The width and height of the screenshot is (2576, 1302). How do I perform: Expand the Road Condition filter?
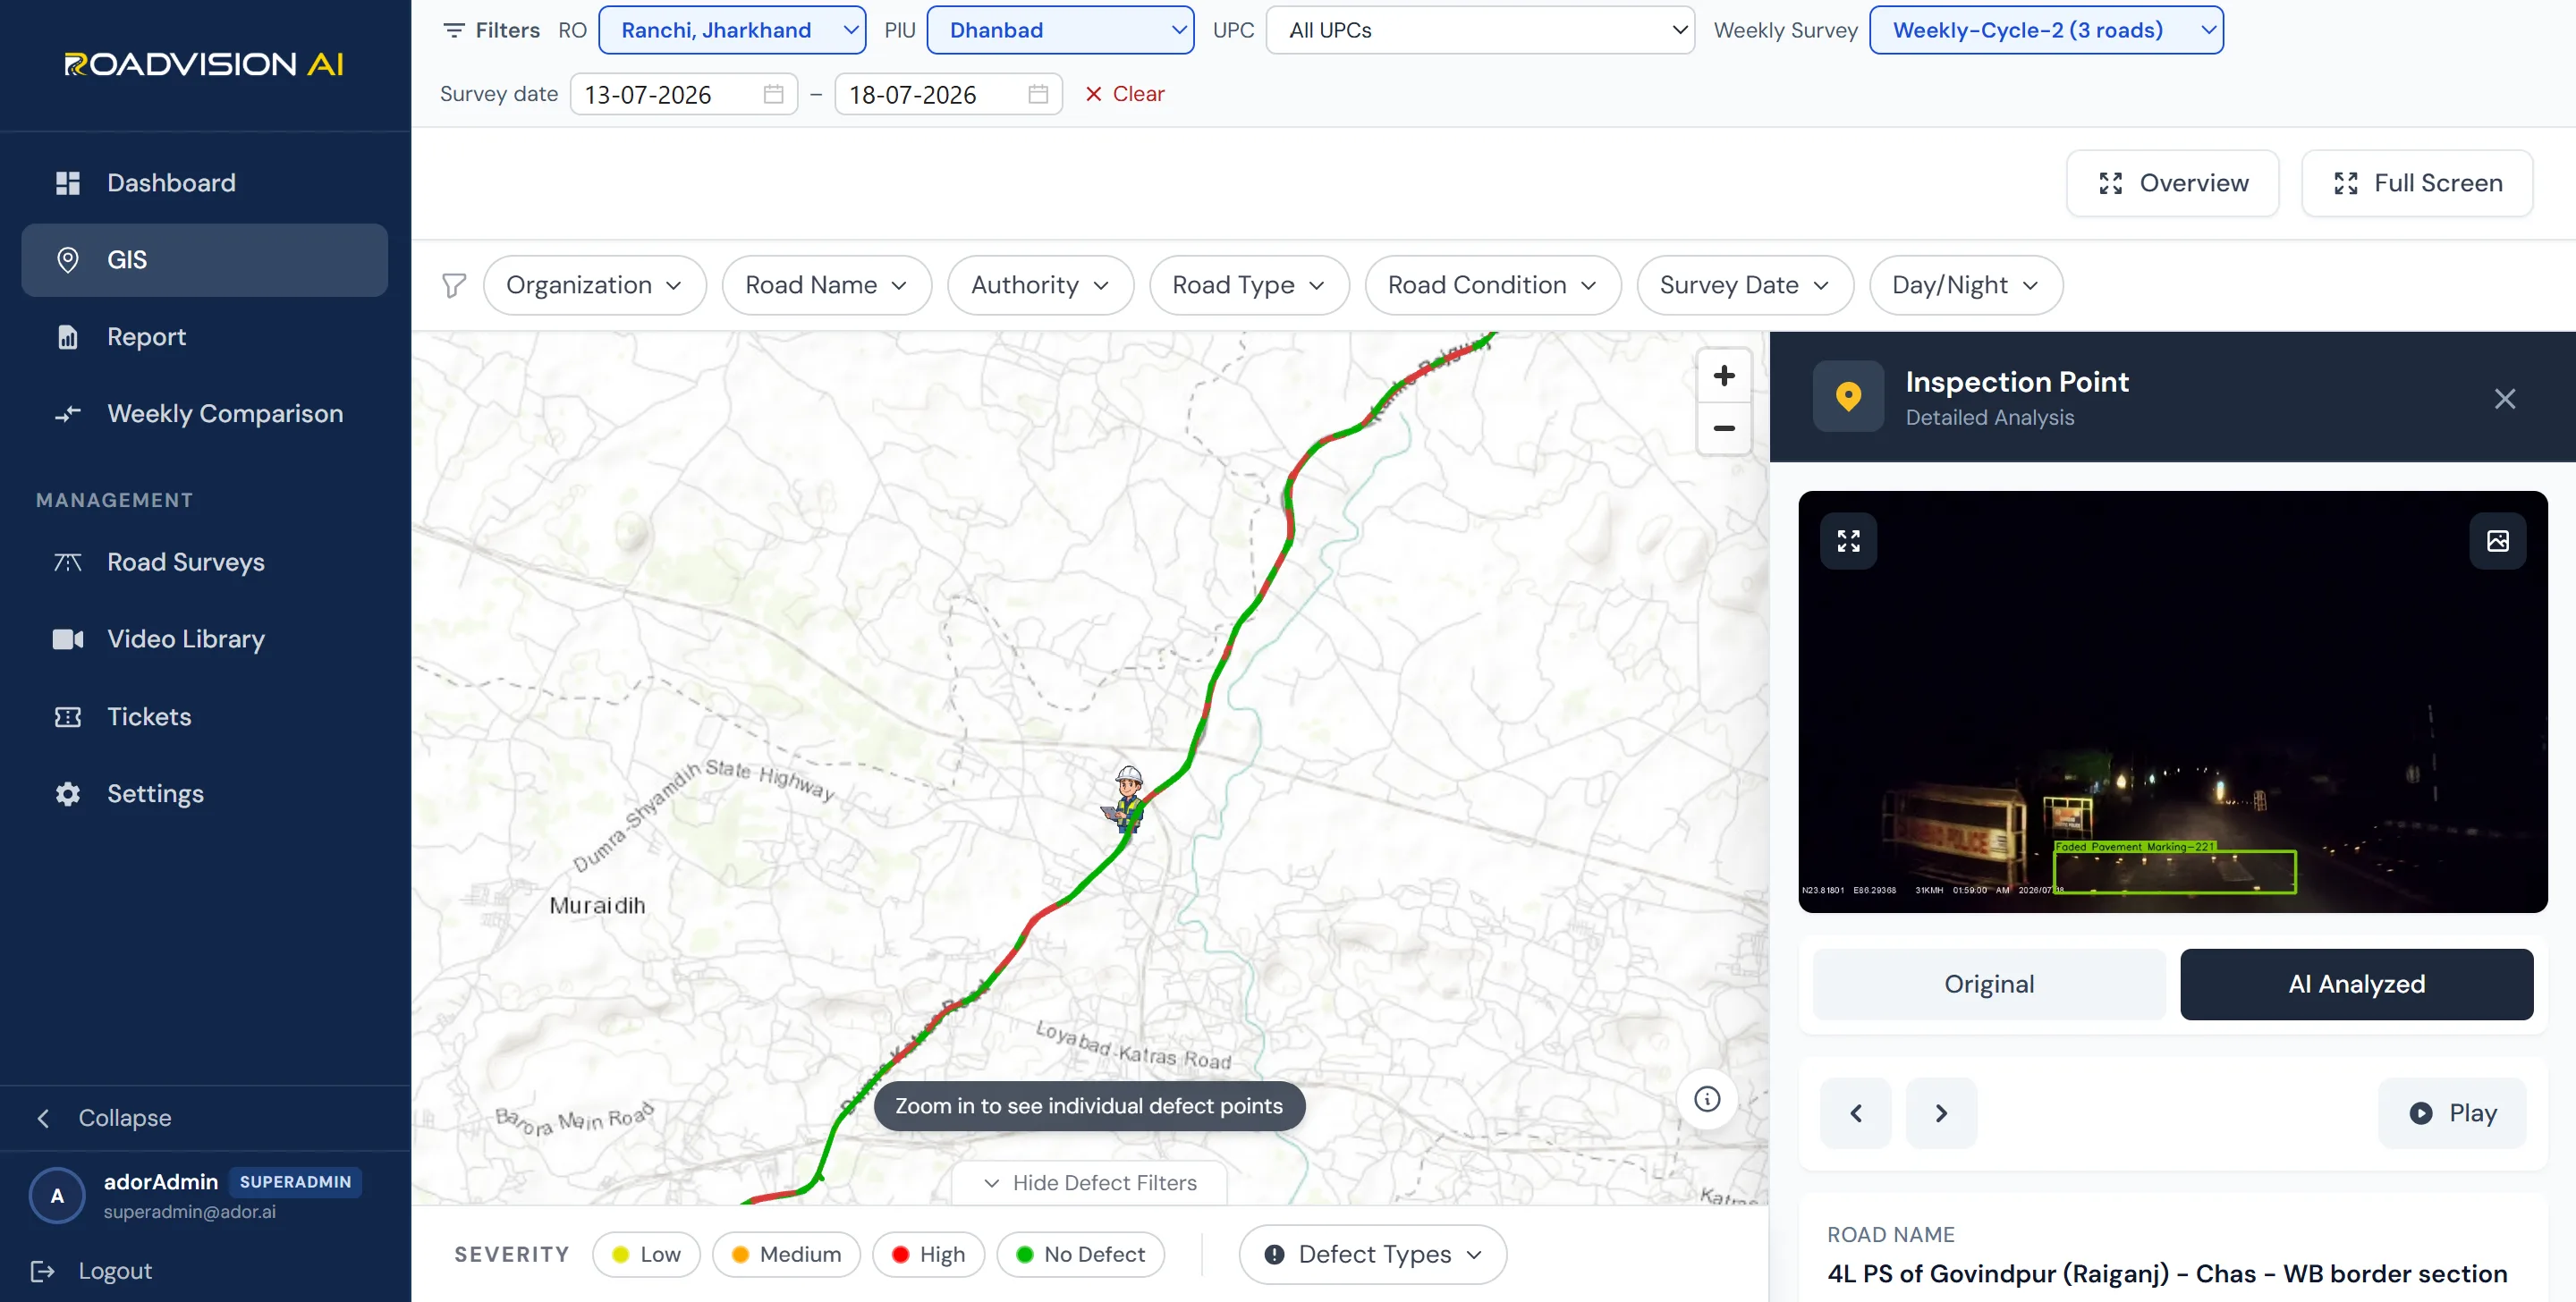[1492, 285]
